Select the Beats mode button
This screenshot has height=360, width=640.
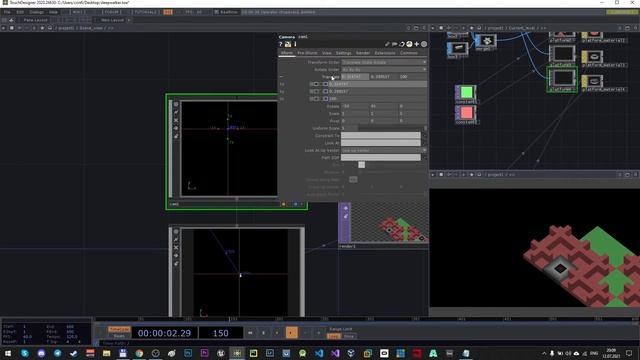(119, 336)
